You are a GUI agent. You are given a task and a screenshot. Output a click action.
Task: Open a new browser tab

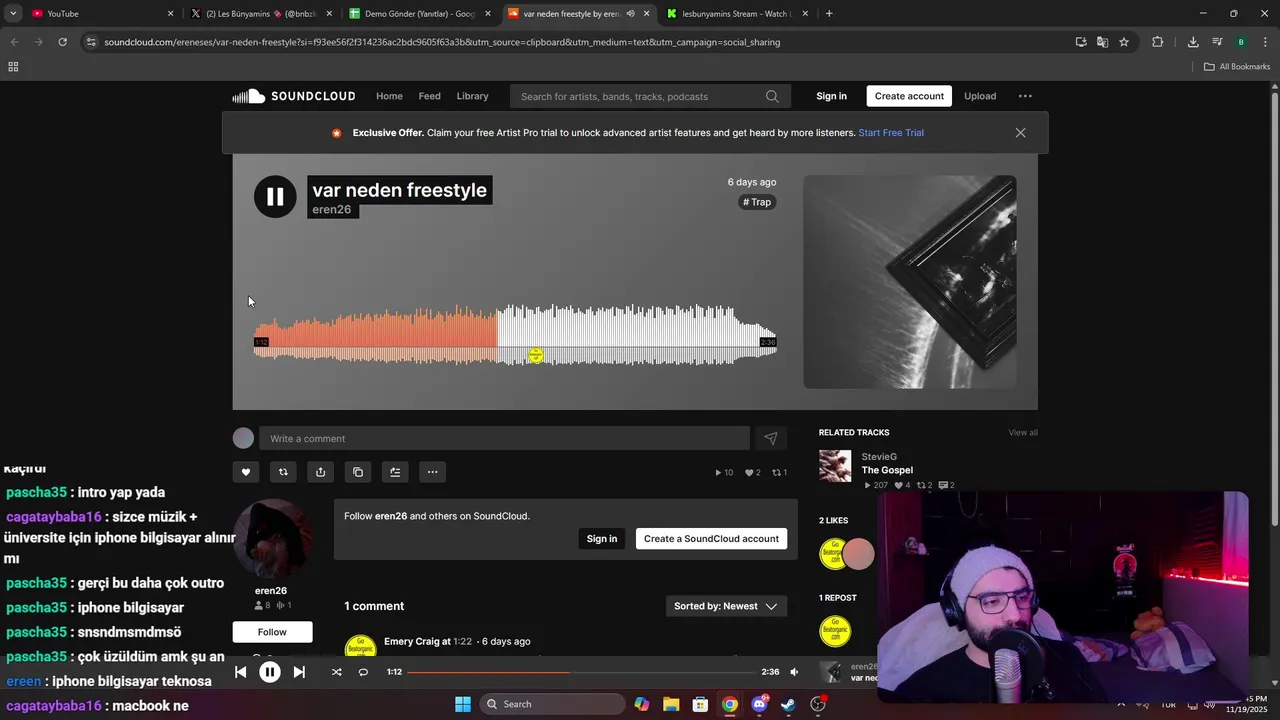pyautogui.click(x=829, y=14)
